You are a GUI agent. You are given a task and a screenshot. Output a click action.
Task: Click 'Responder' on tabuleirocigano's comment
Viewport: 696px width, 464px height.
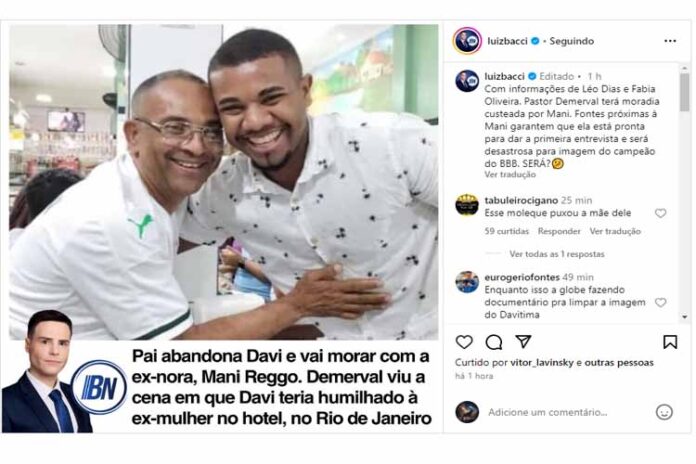(559, 231)
